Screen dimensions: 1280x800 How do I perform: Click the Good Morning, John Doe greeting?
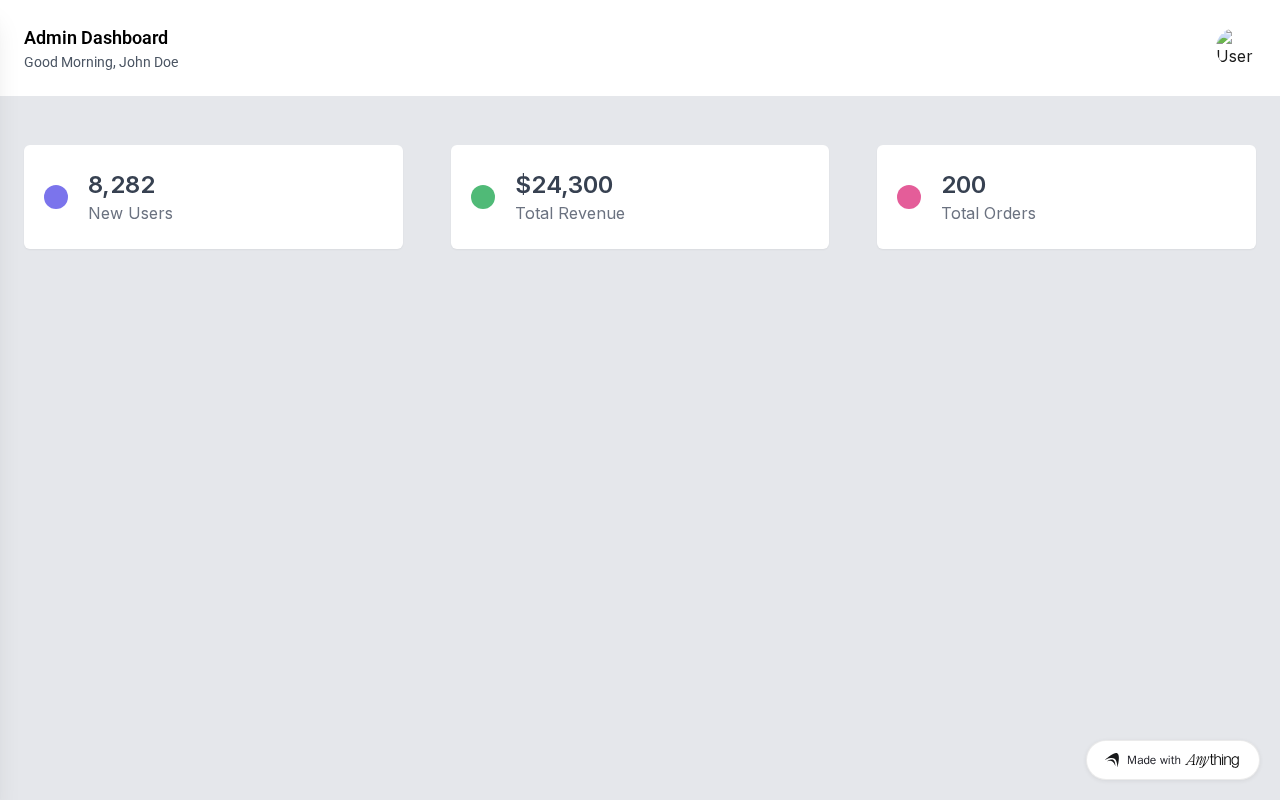click(101, 62)
